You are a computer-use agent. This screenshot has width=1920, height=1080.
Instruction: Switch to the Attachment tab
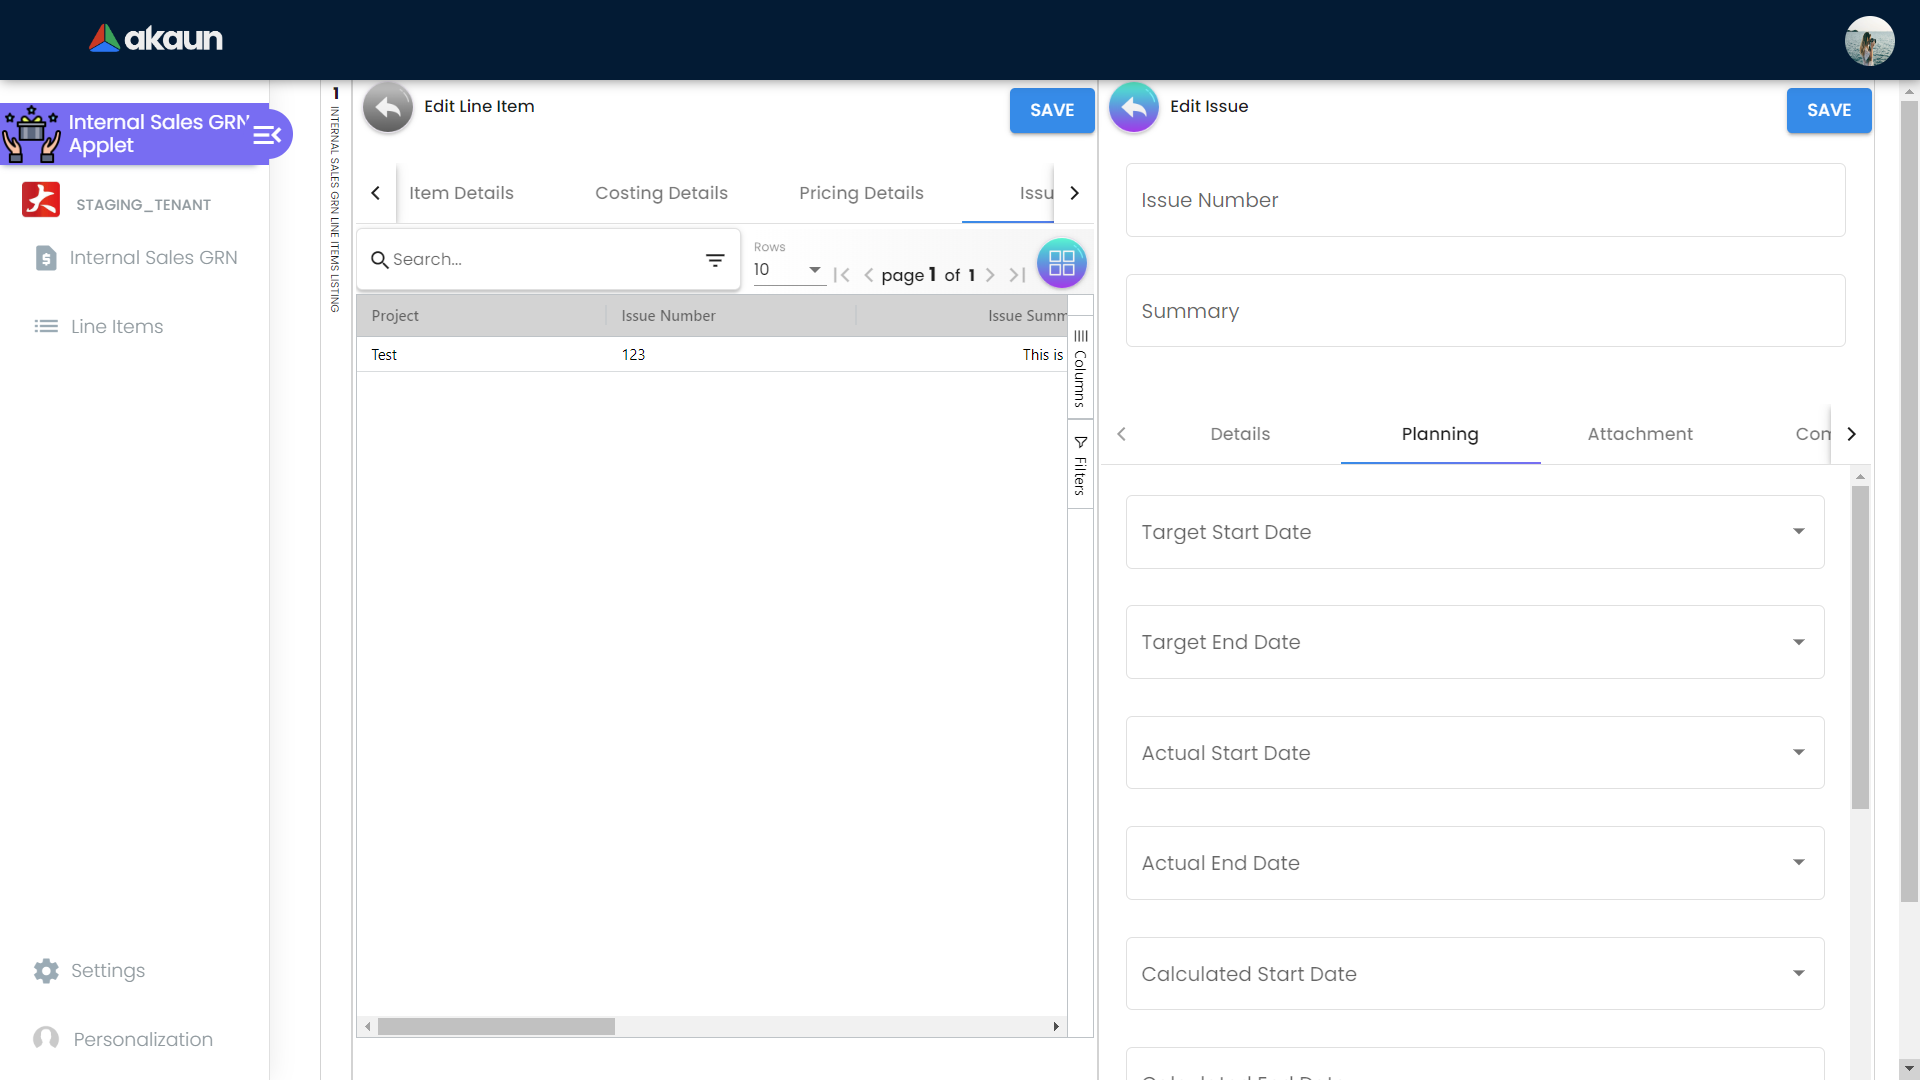1639,434
